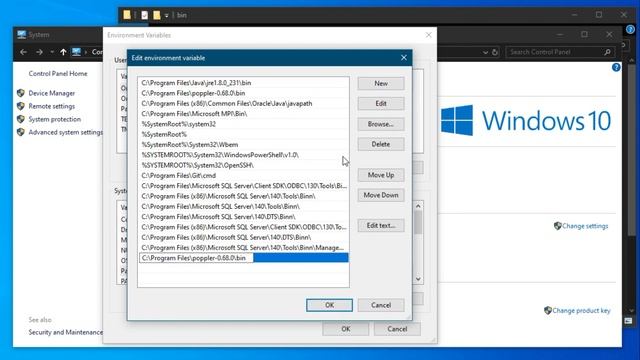This screenshot has height=360, width=640.
Task: Select the %SystemRoot%\System32\Wbem entry
Action: (243, 144)
